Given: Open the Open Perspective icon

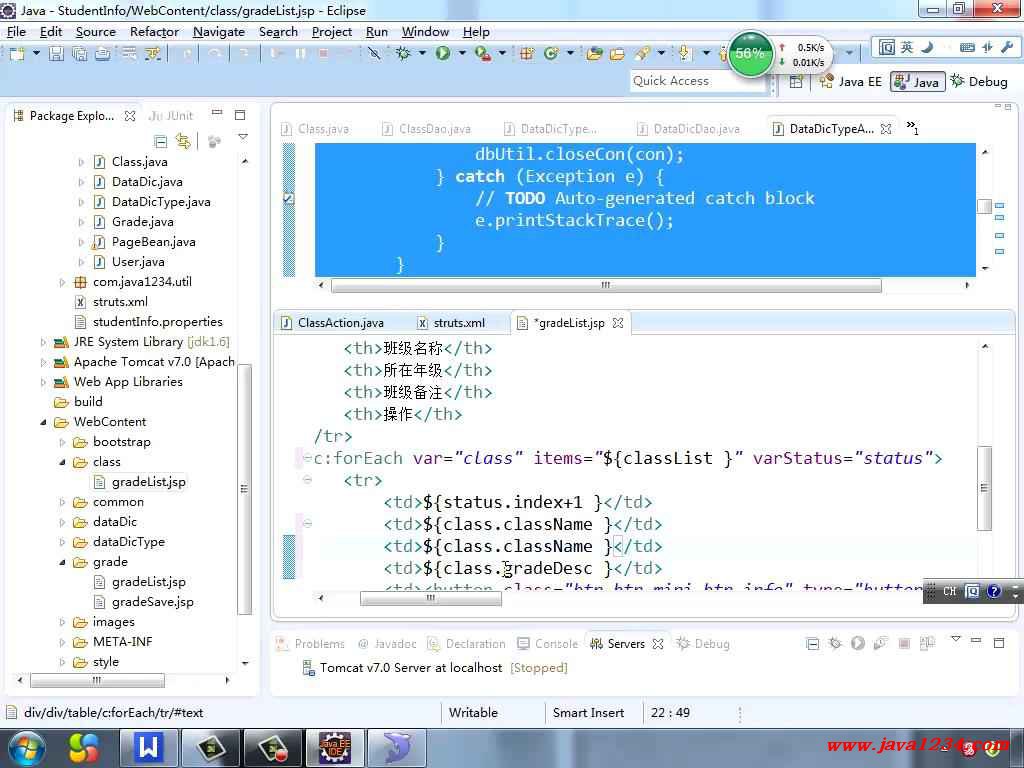Looking at the screenshot, I should click(796, 82).
